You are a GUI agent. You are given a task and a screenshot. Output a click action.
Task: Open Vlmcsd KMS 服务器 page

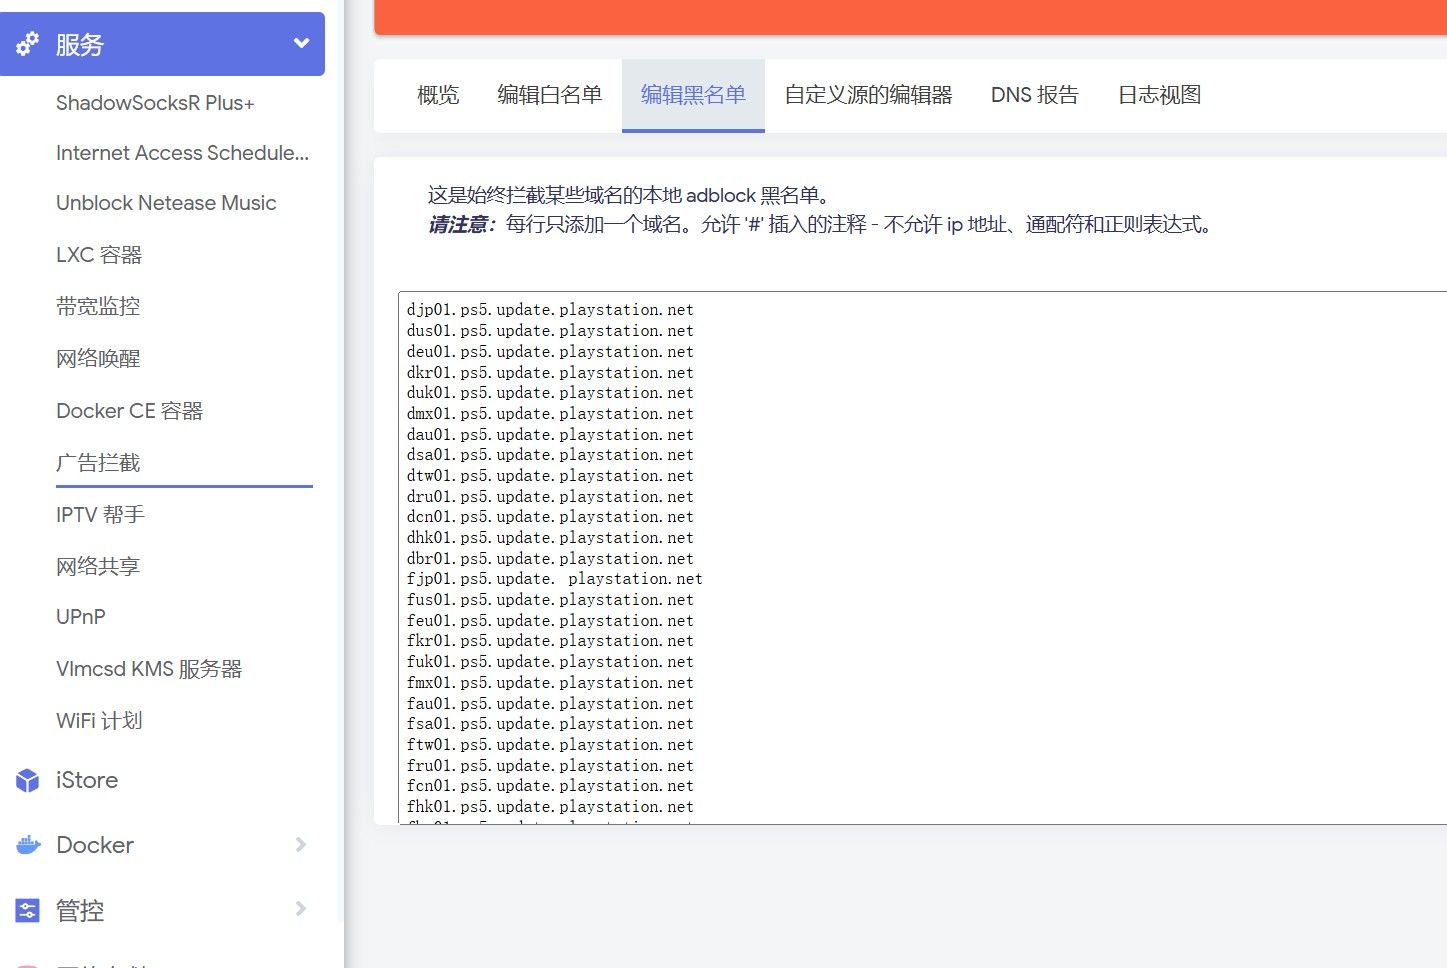coord(149,669)
